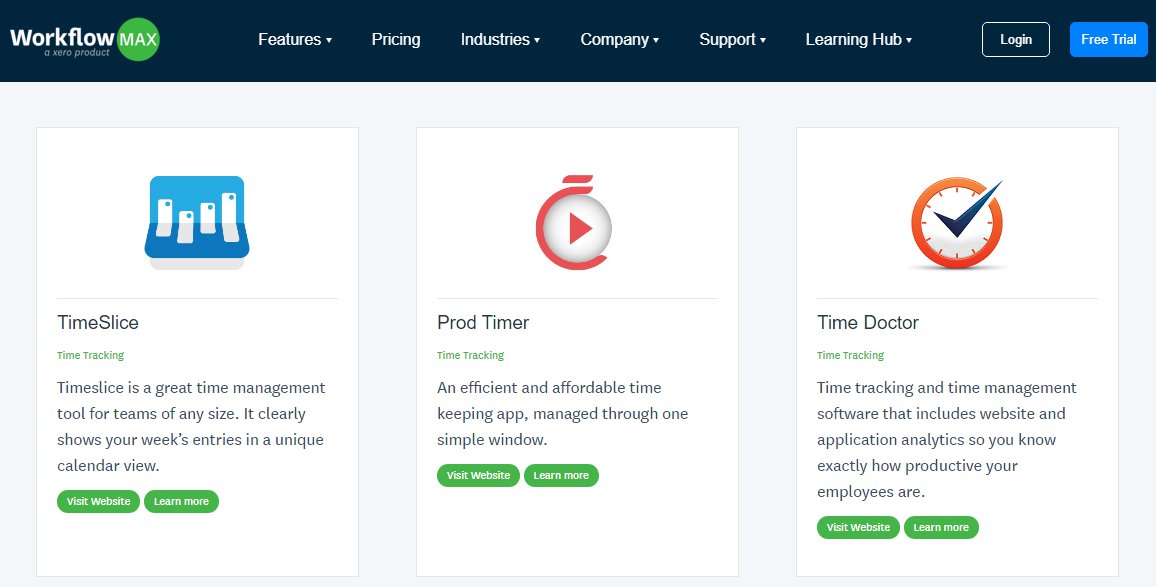The height and width of the screenshot is (587, 1156).
Task: Learn more about Prod Timer
Action: coord(561,476)
